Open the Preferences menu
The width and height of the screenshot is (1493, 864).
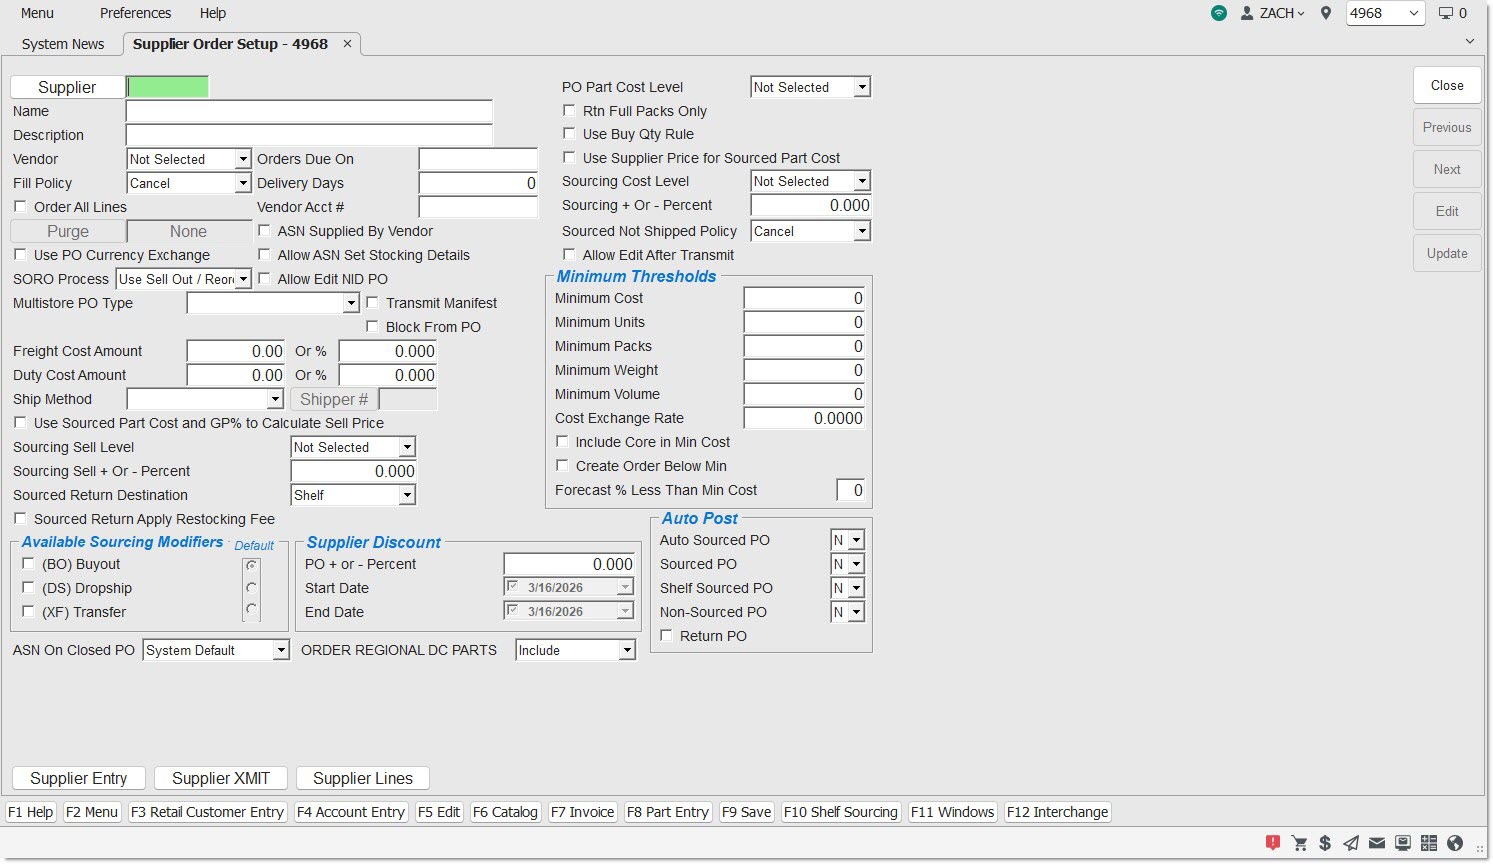pos(135,13)
